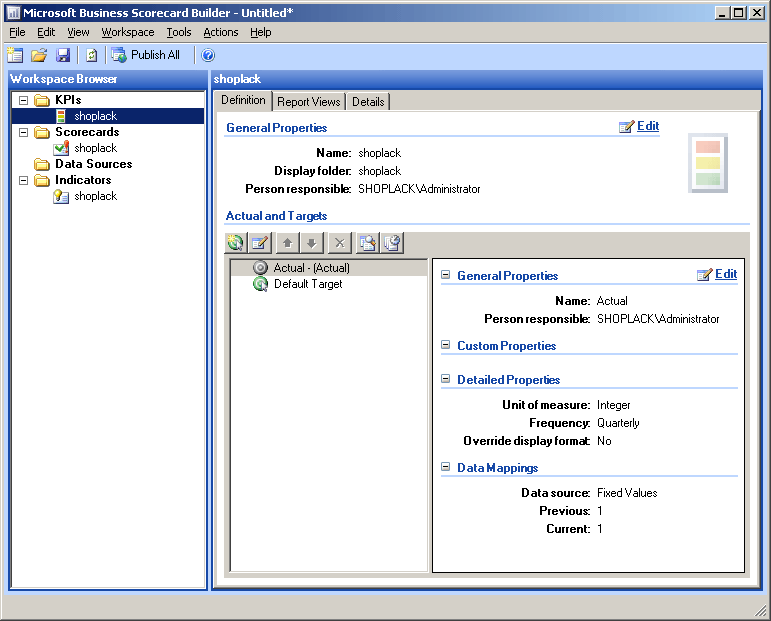This screenshot has width=771, height=621.
Task: Open the Help menu
Action: pos(261,32)
